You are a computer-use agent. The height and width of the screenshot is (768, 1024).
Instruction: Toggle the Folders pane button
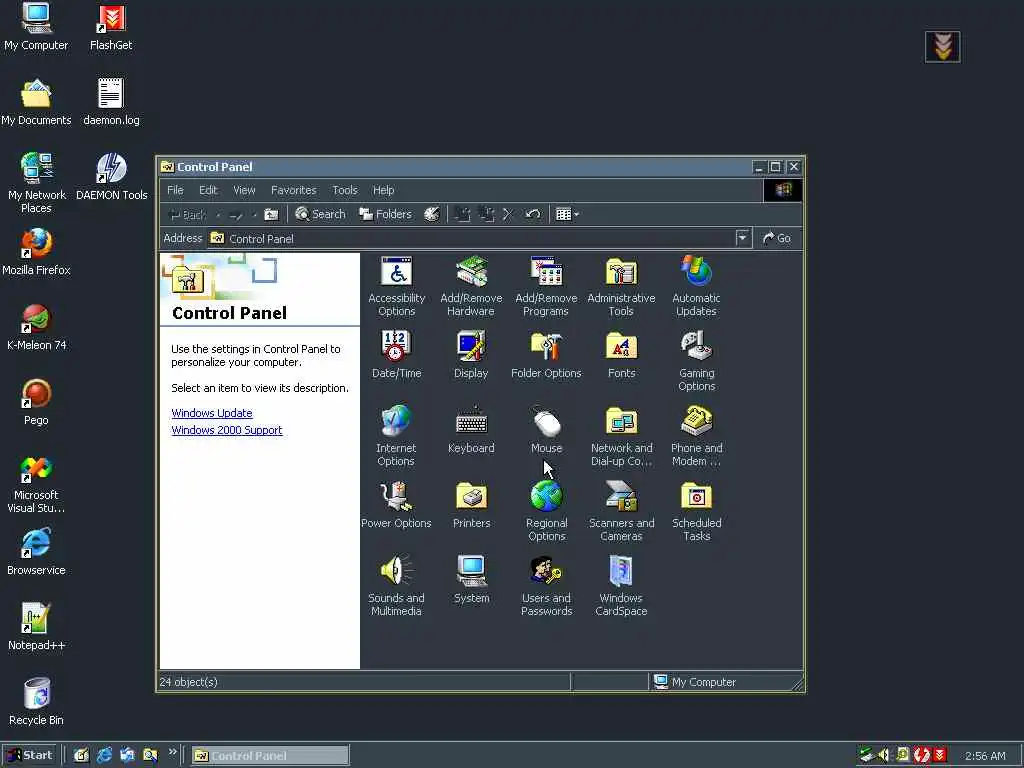click(x=385, y=214)
